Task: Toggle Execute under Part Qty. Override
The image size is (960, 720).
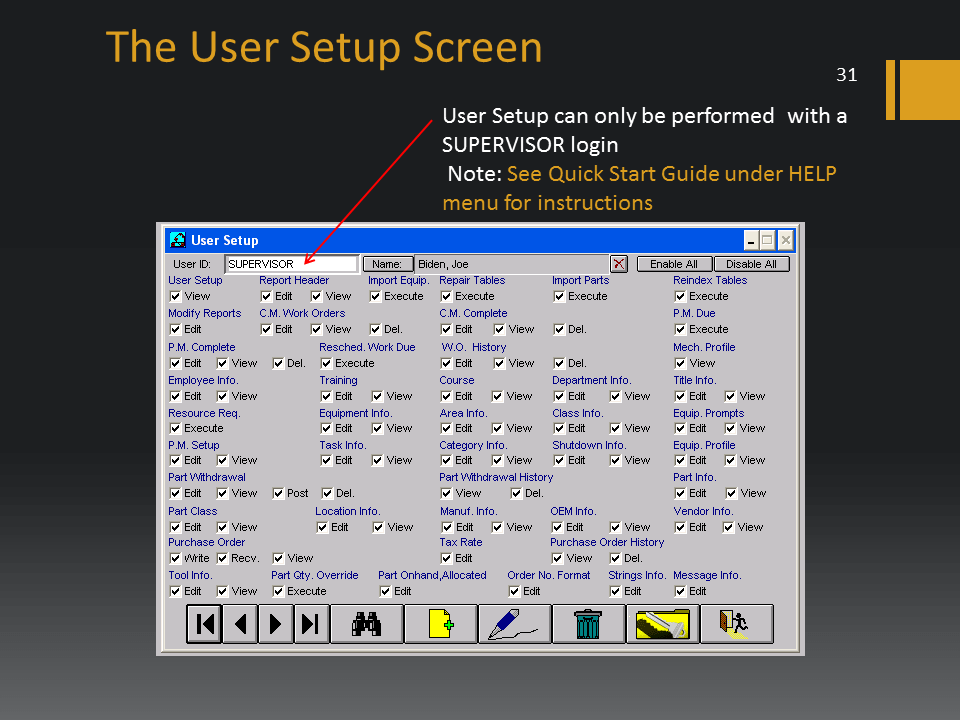Action: [279, 591]
